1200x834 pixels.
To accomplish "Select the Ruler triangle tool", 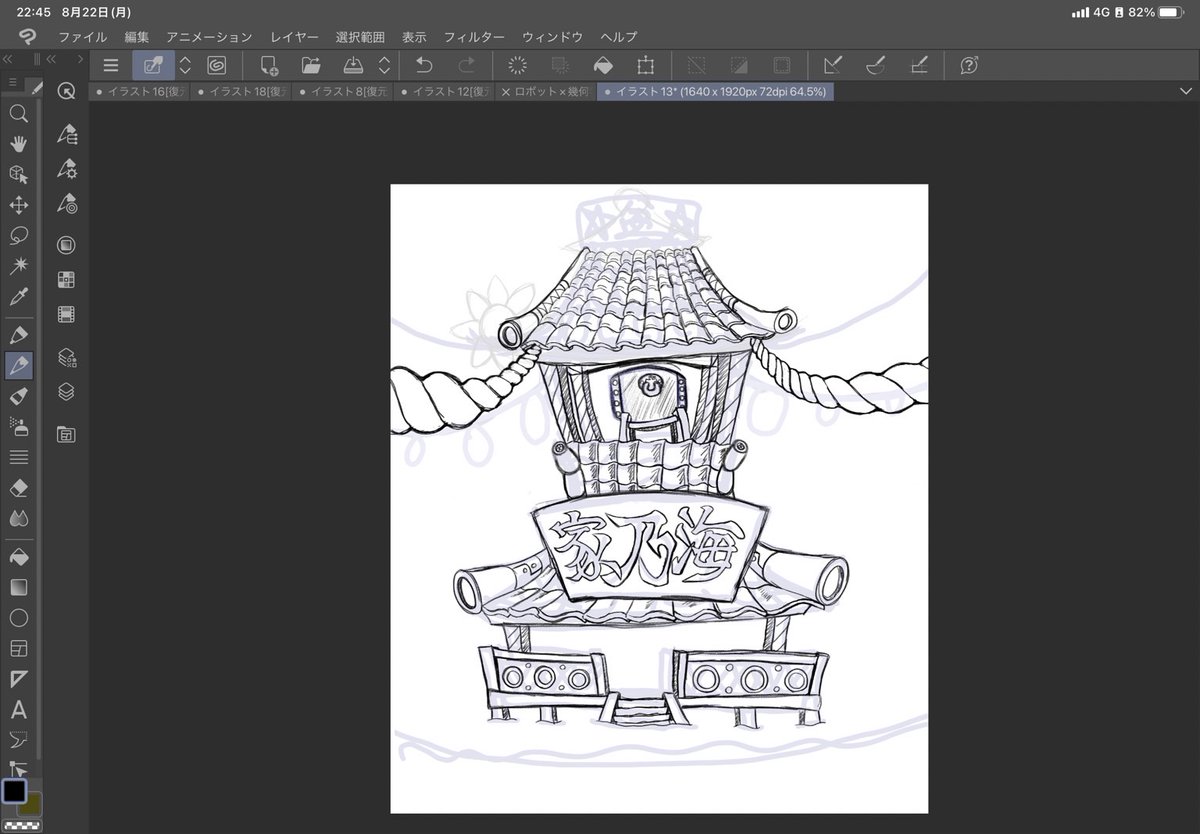I will point(18,679).
